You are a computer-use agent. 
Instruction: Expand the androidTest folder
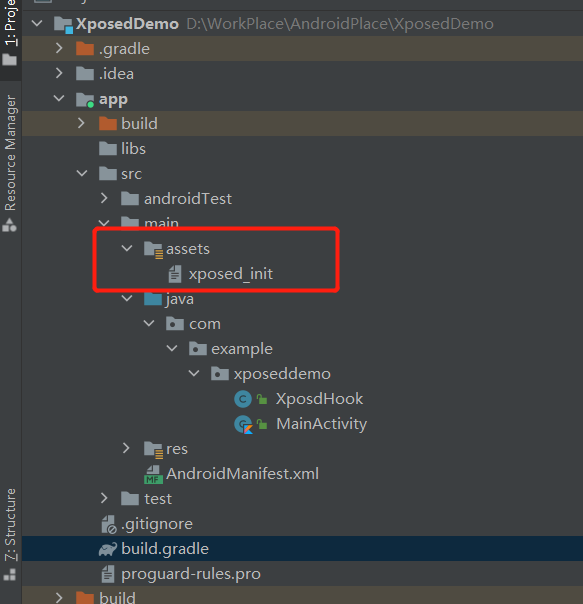pyautogui.click(x=104, y=198)
